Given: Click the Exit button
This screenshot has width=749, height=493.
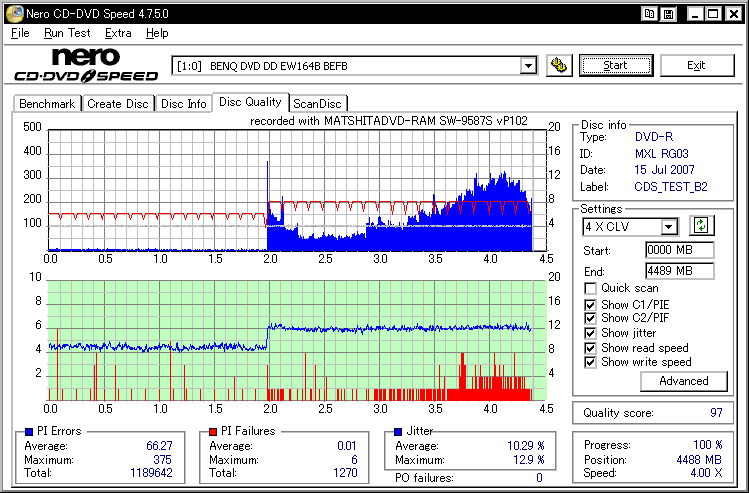Looking at the screenshot, I should (696, 65).
